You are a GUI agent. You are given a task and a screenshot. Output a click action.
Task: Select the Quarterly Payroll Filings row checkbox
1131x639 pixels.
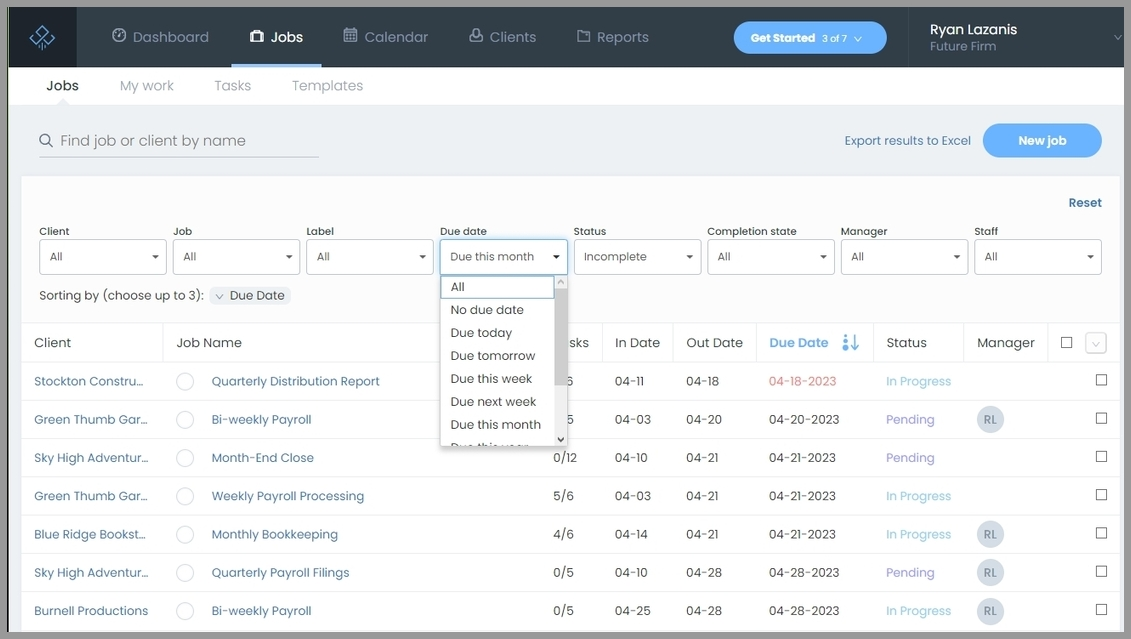click(x=1101, y=571)
